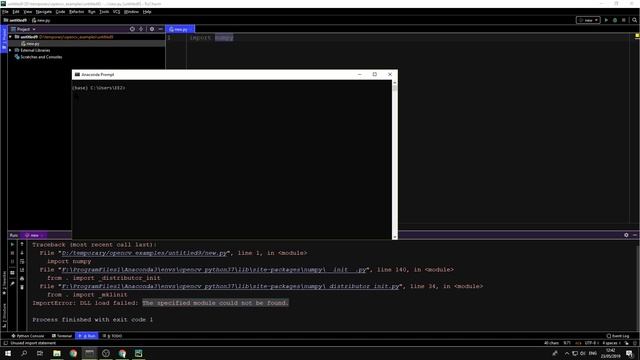
Task: Open the Edit menu
Action: pyautogui.click(x=16, y=12)
